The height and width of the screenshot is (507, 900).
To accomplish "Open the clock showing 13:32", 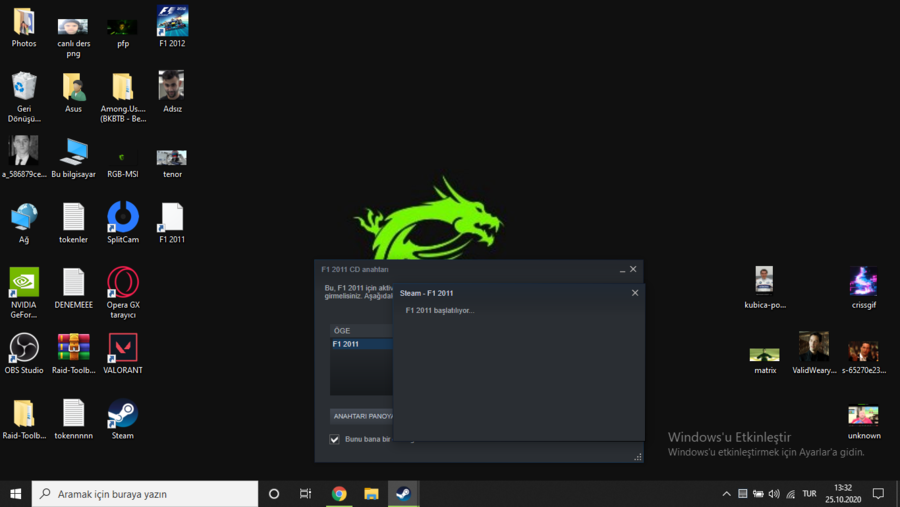I will pos(843,494).
